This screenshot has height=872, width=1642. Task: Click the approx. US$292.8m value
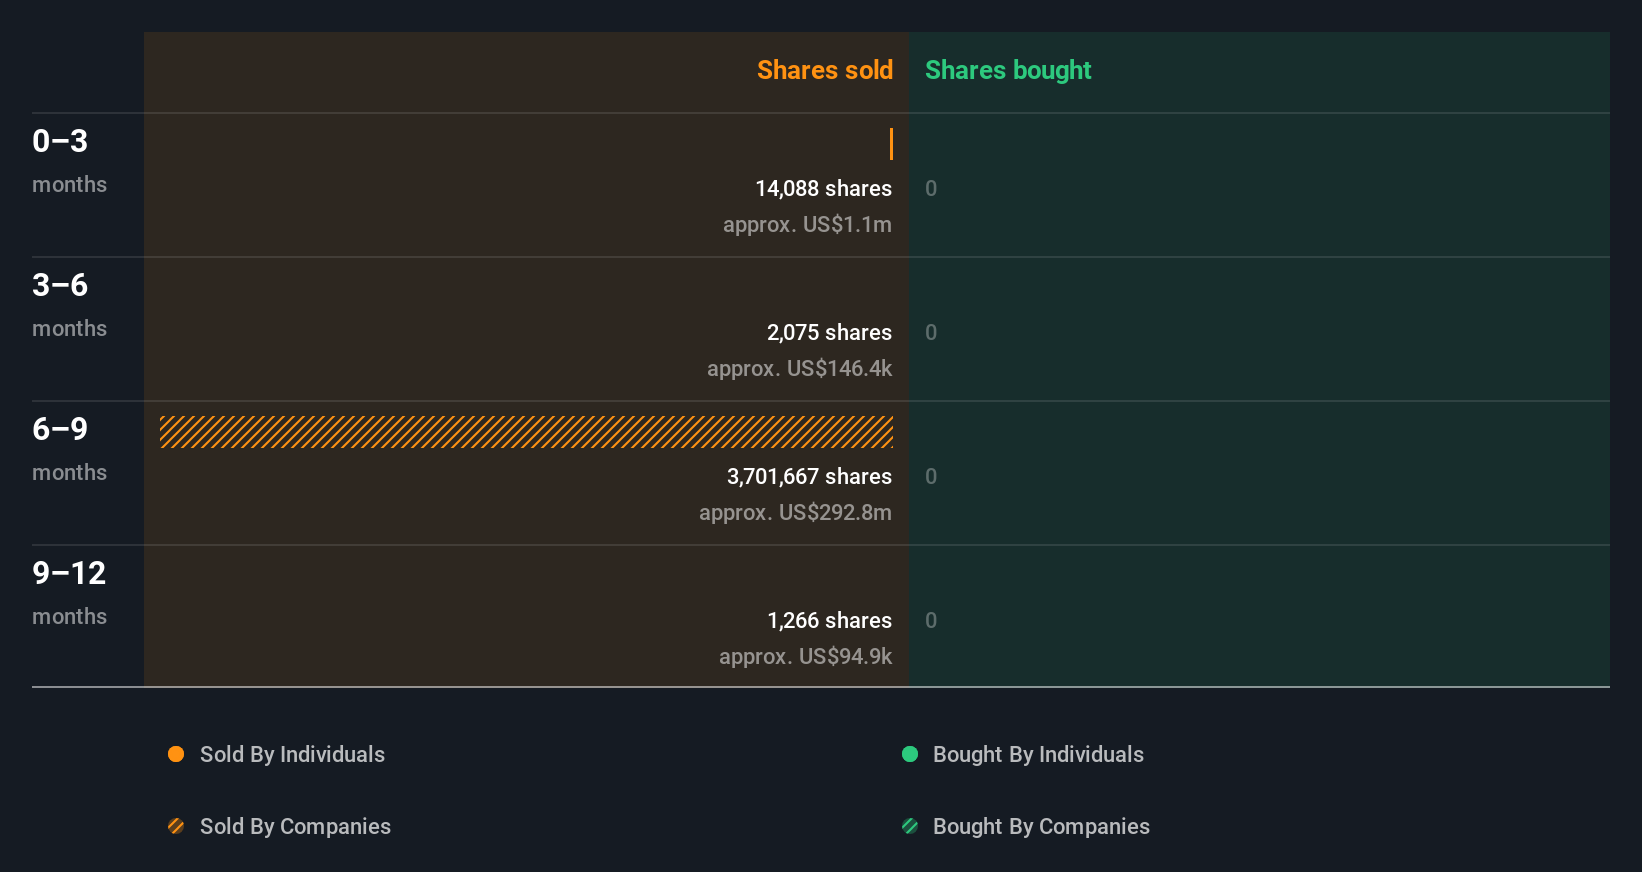coord(795,512)
